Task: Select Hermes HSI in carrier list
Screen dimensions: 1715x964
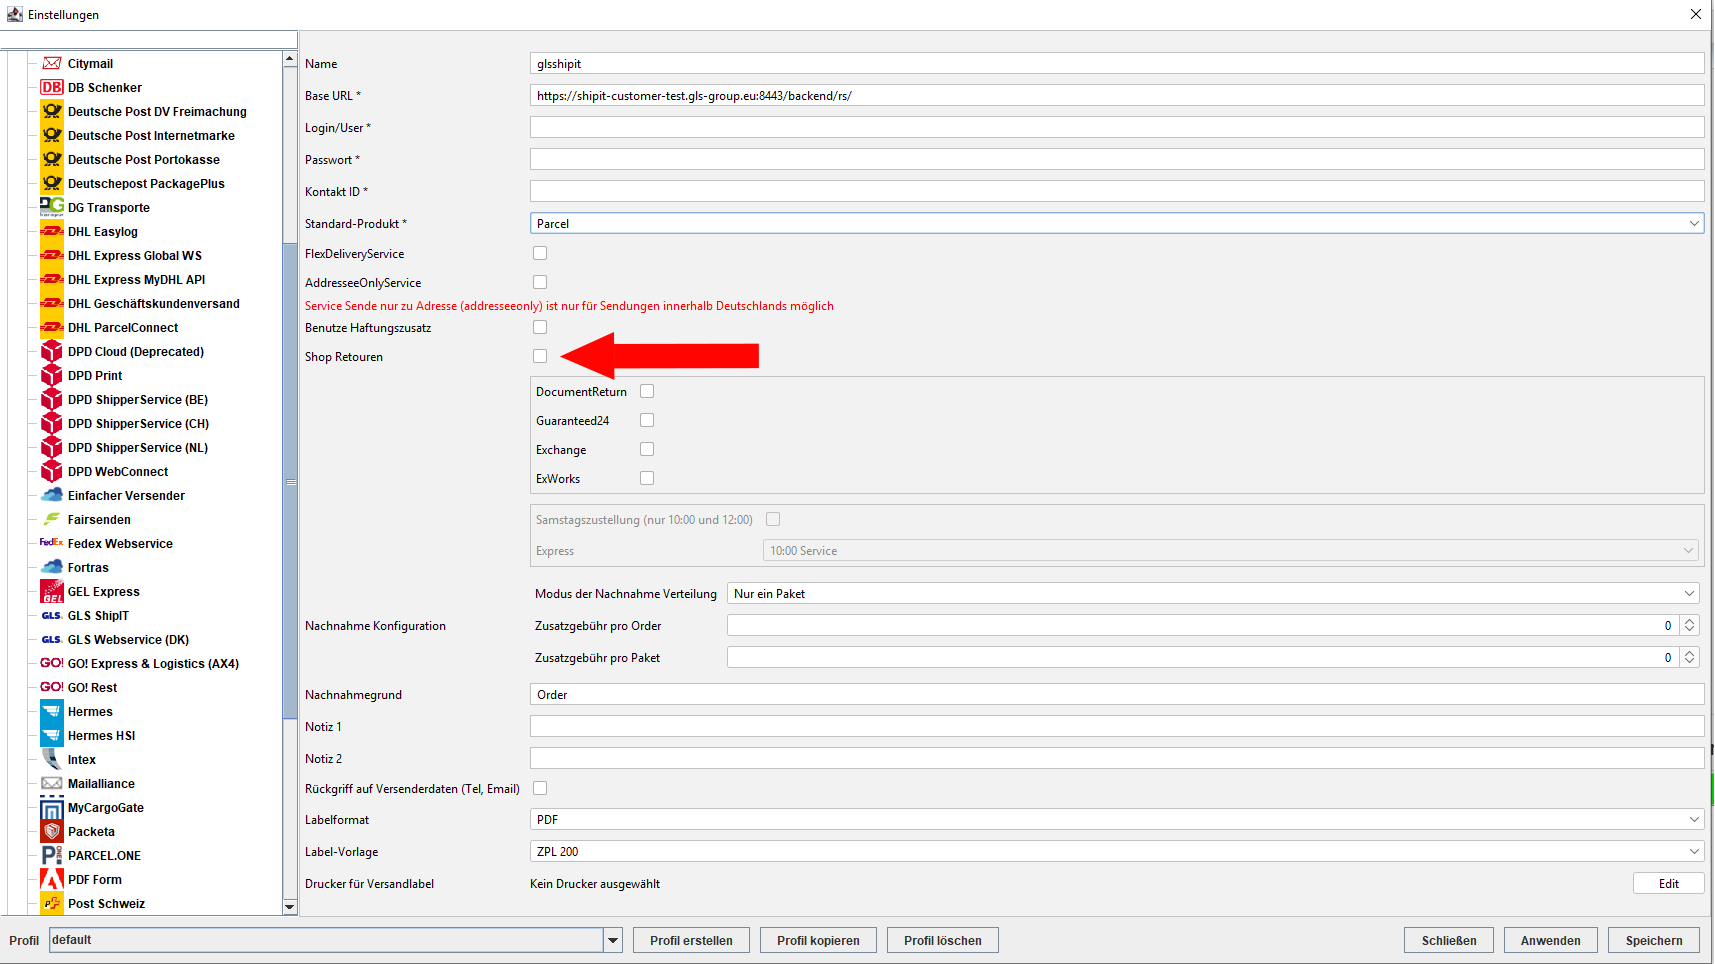Action: [101, 735]
